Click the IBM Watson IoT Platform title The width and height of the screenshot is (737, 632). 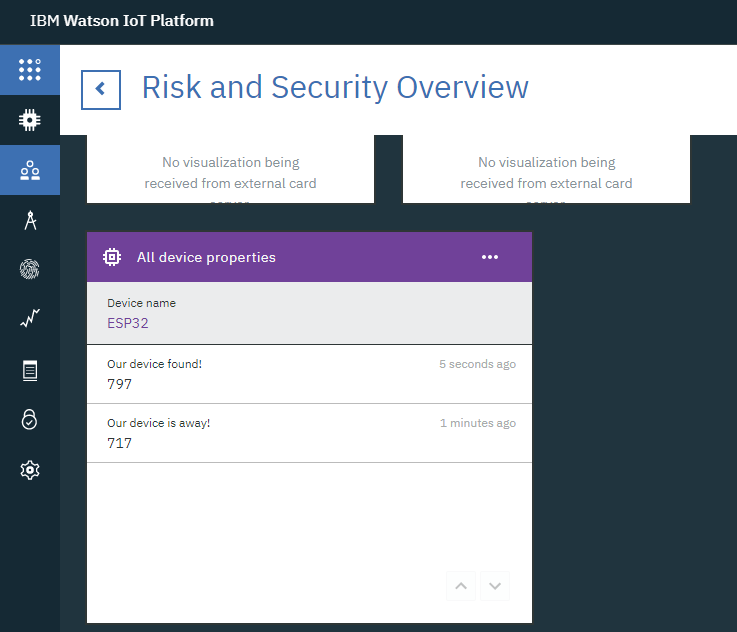click(122, 21)
